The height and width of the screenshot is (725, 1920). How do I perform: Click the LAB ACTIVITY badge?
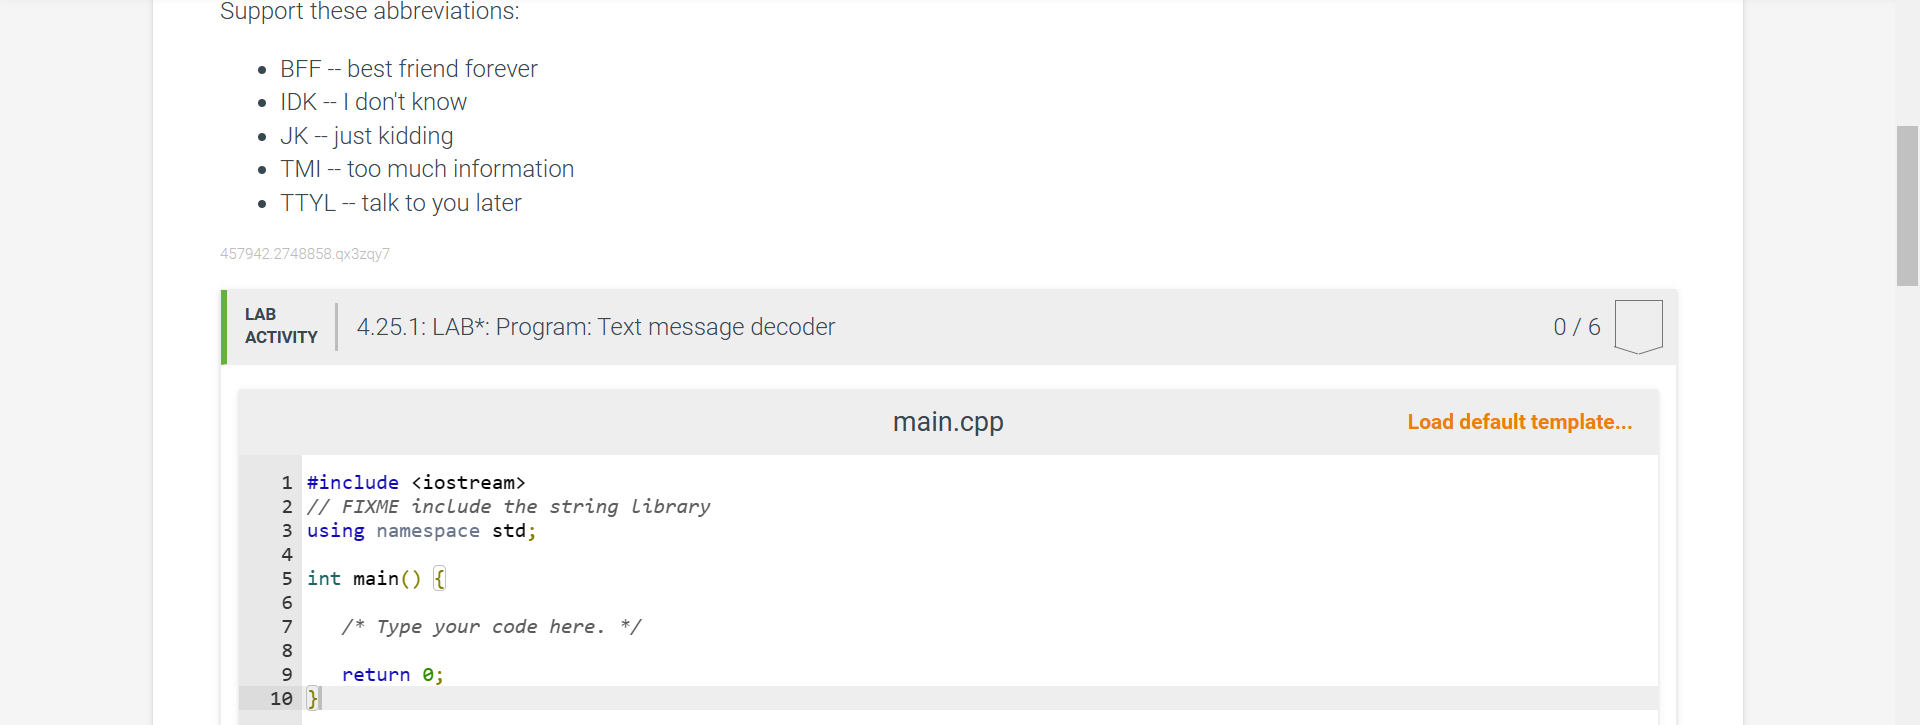tap(280, 326)
